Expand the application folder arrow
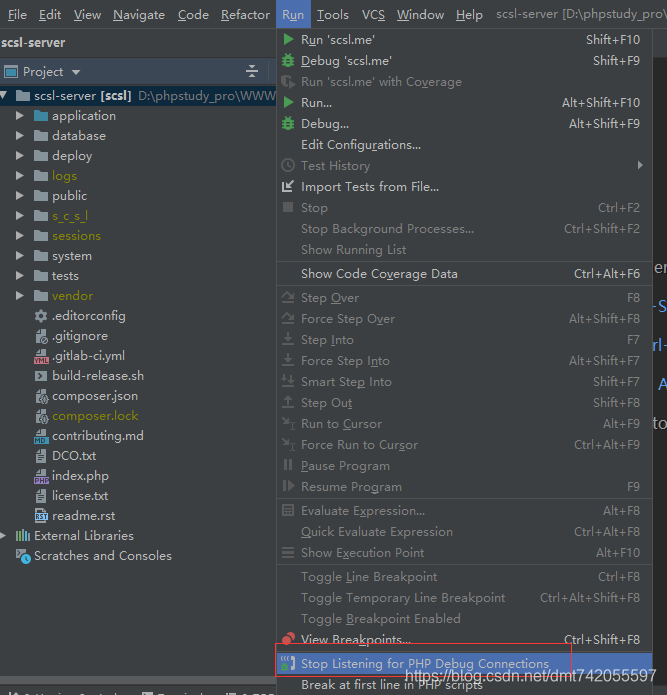 point(20,116)
